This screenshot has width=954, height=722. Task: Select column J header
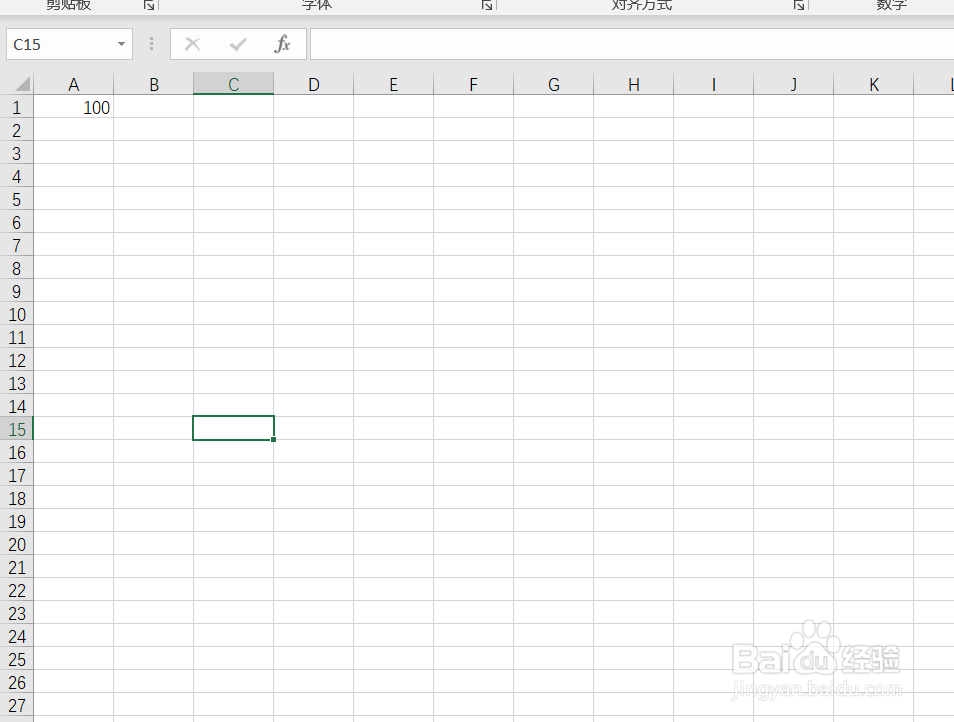coord(793,84)
